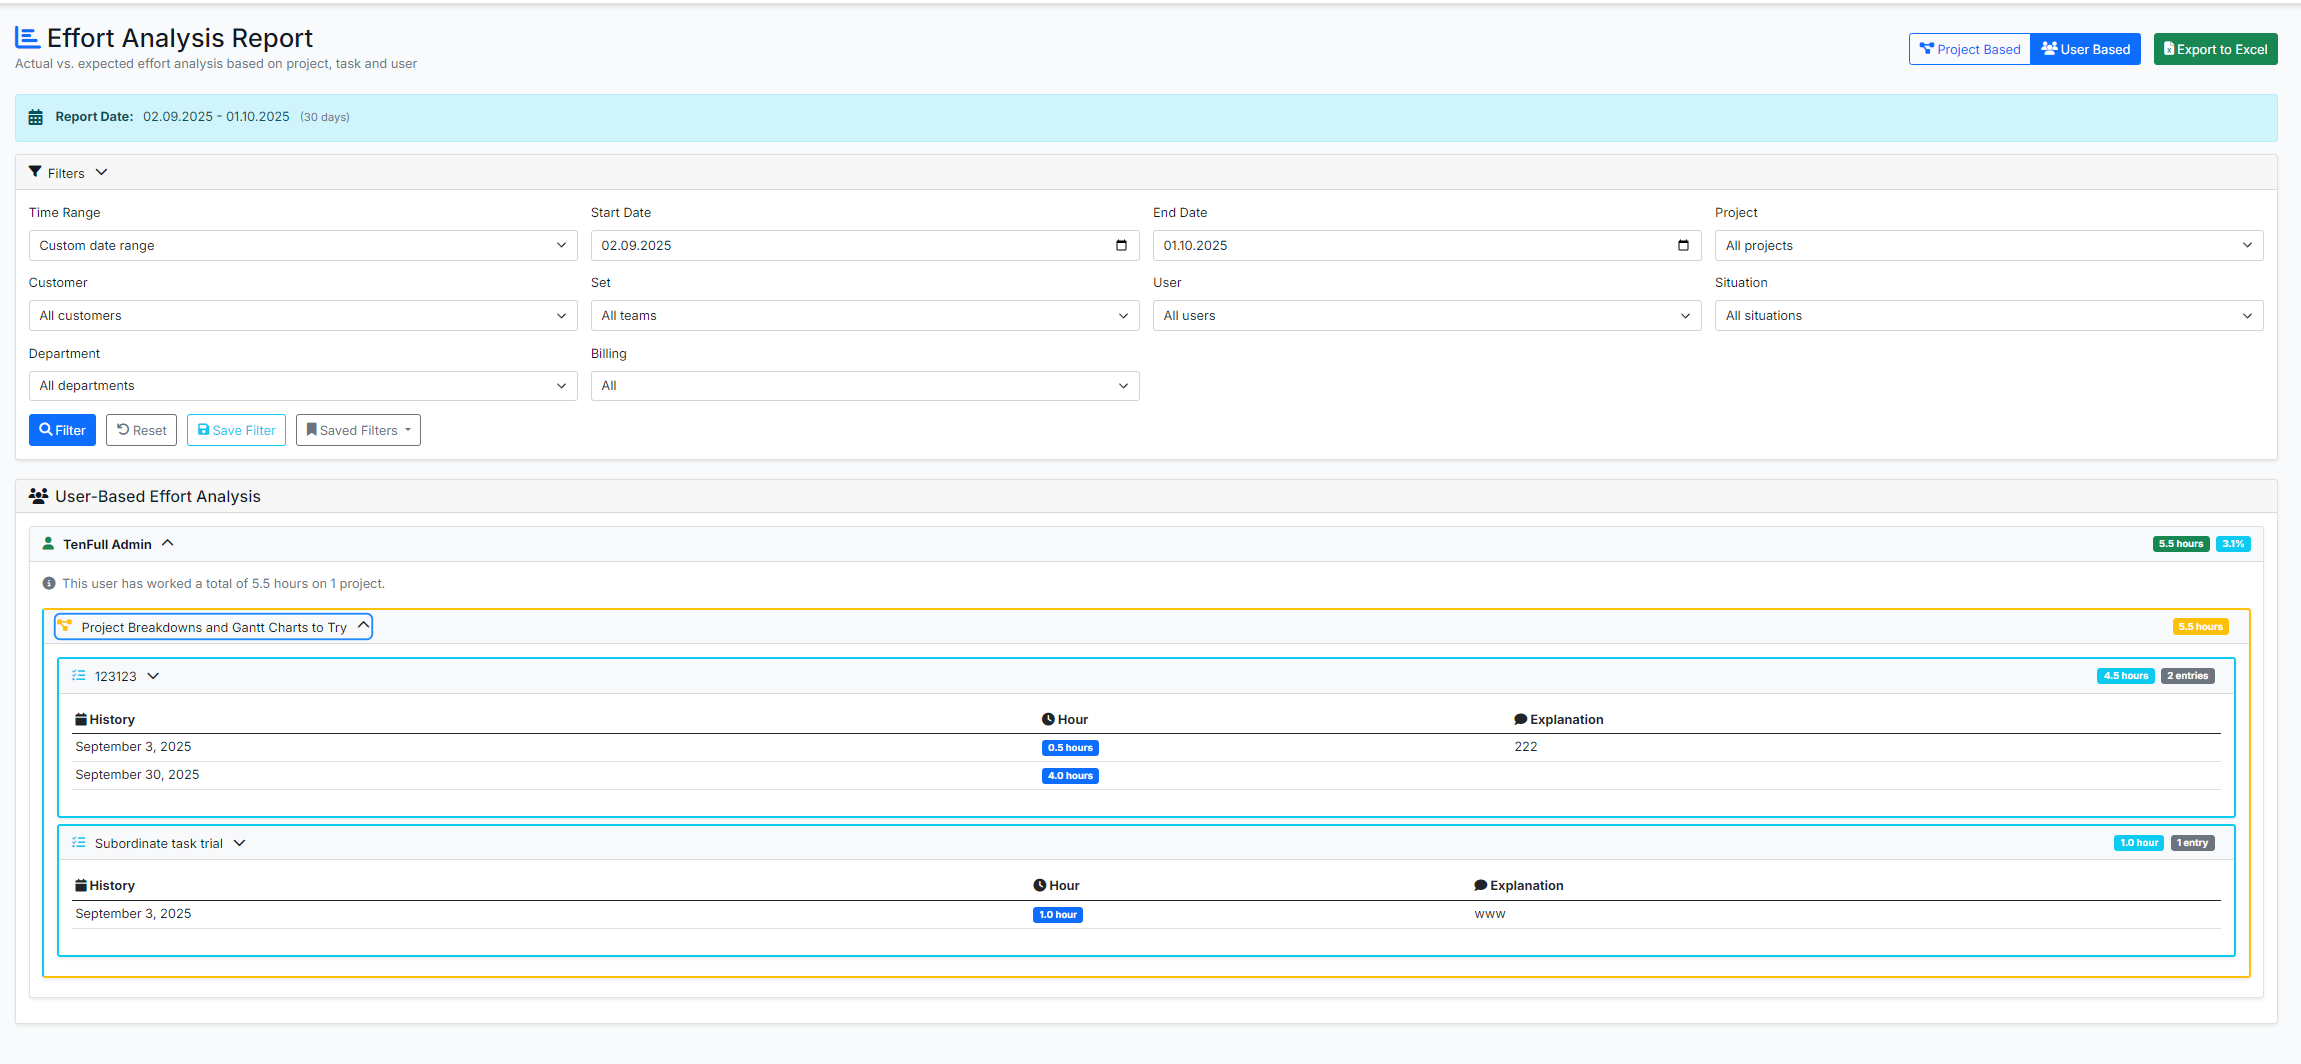2301x1064 pixels.
Task: Click the 1.0 hour badge in Subordinate task header
Action: point(2139,843)
